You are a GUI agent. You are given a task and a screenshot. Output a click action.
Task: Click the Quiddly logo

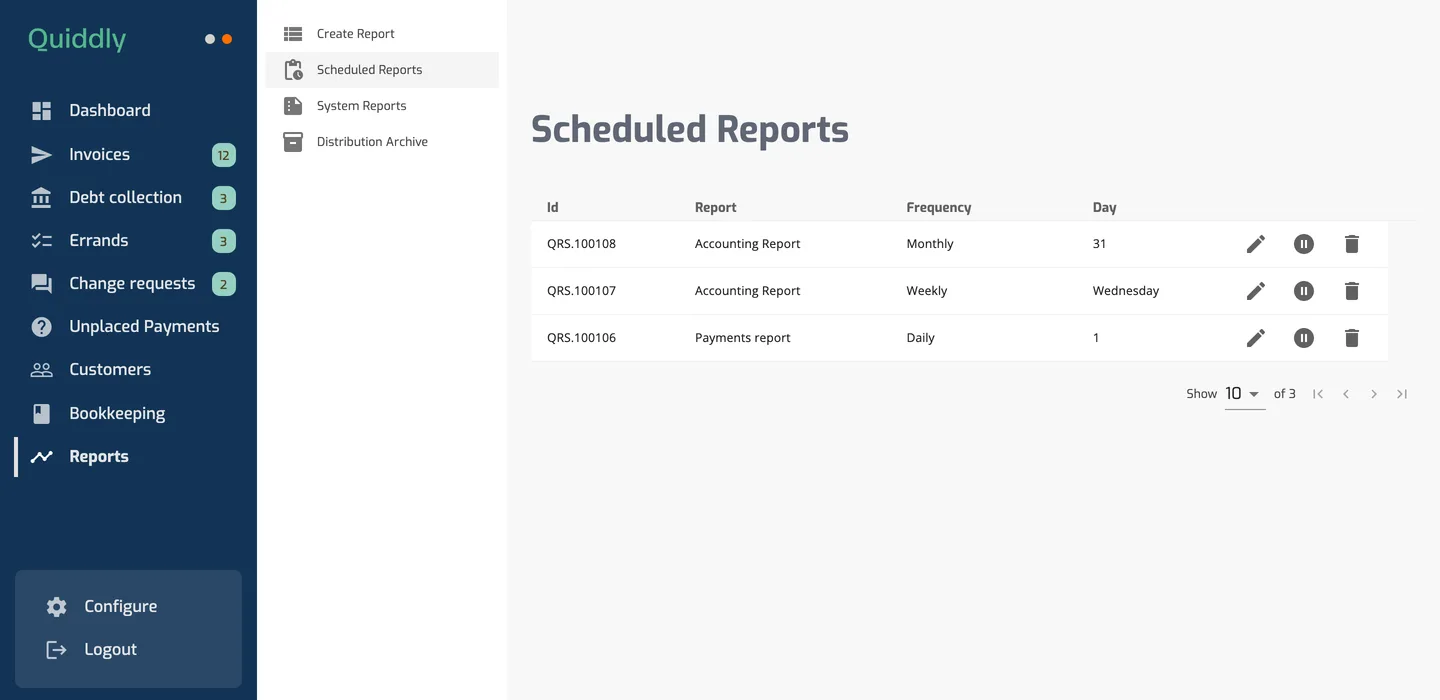pos(77,40)
